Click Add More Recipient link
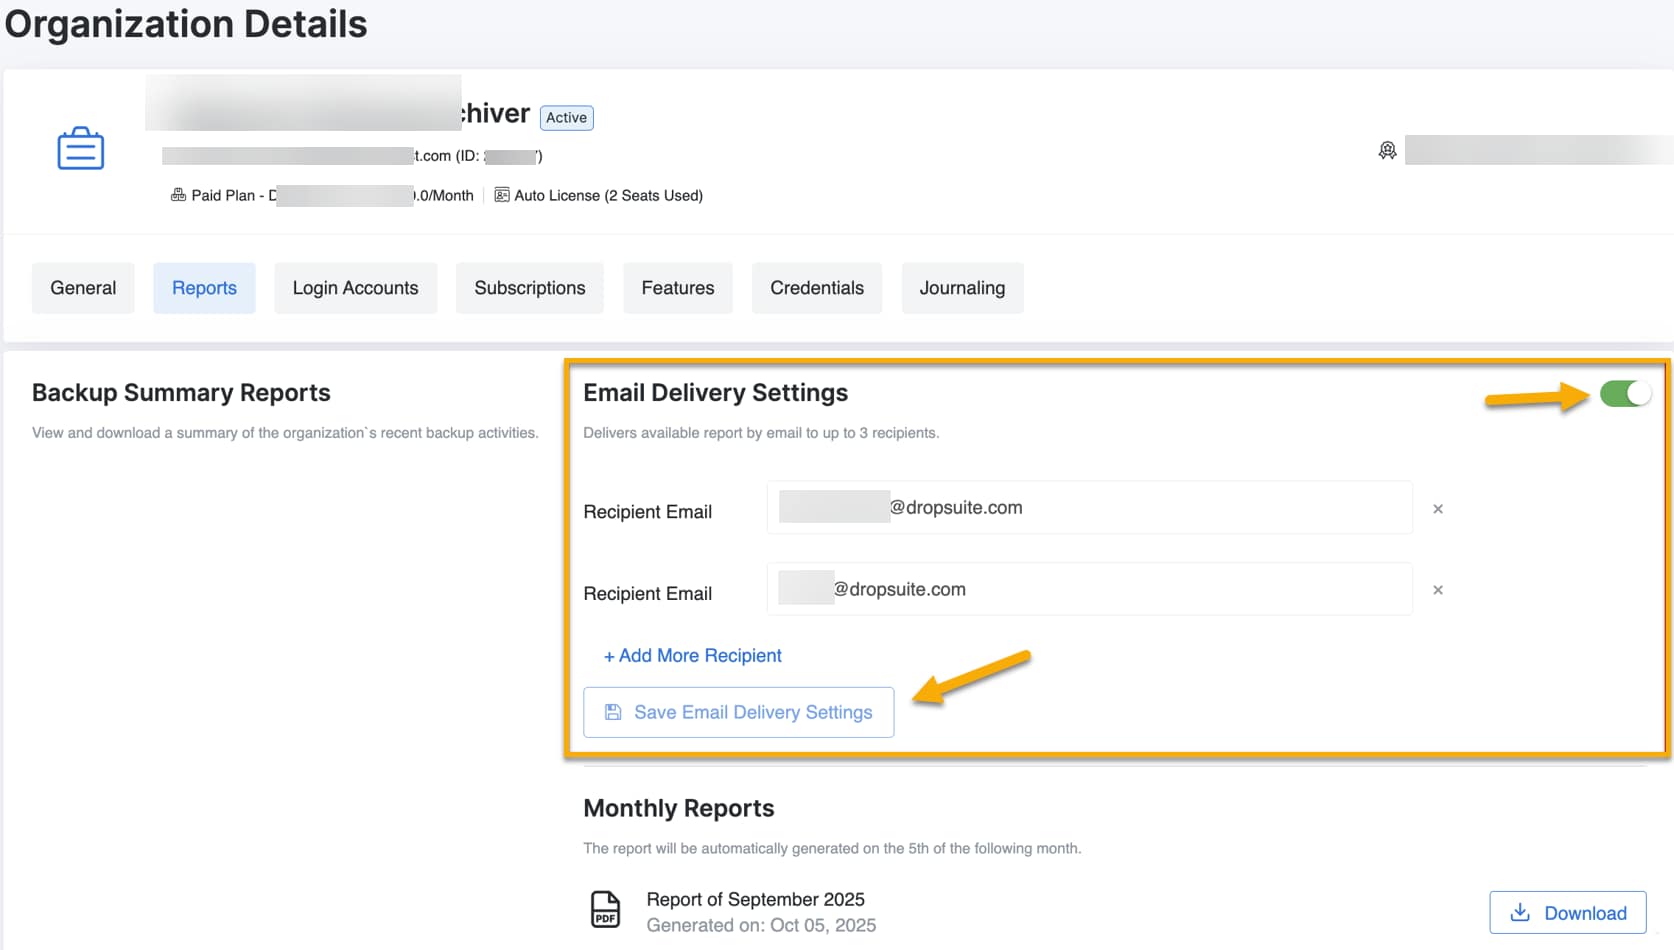This screenshot has height=950, width=1674. [693, 656]
